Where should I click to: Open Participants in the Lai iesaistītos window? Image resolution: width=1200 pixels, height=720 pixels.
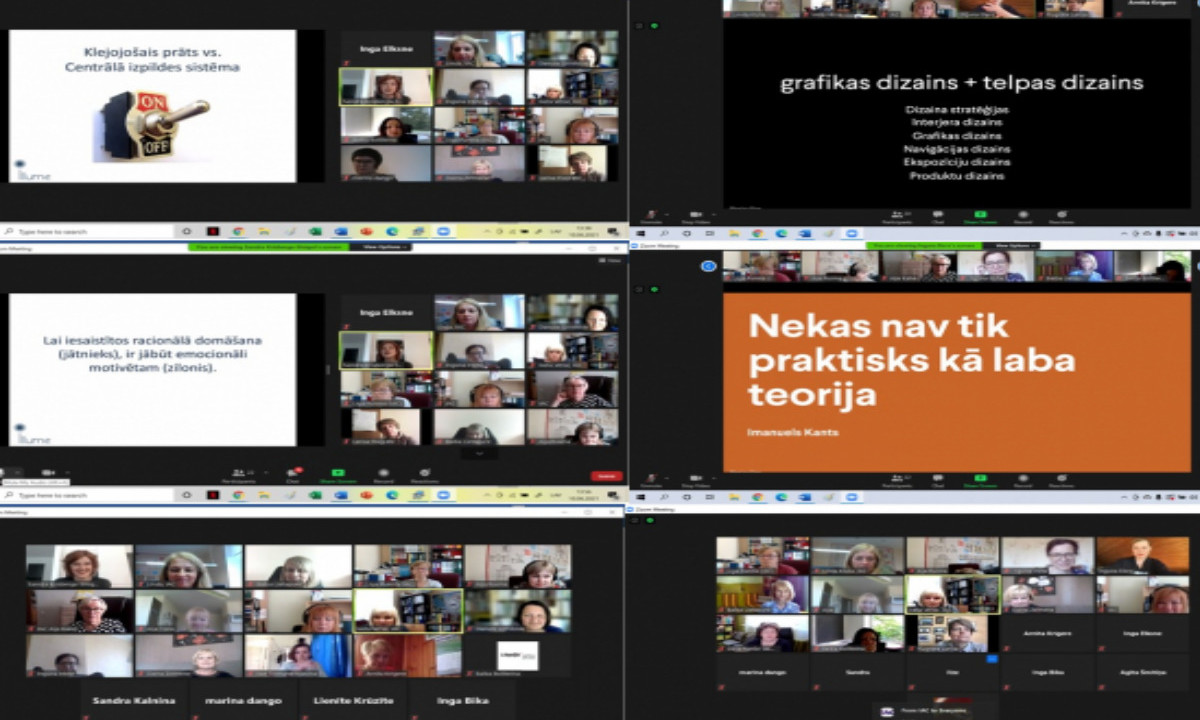tap(240, 475)
